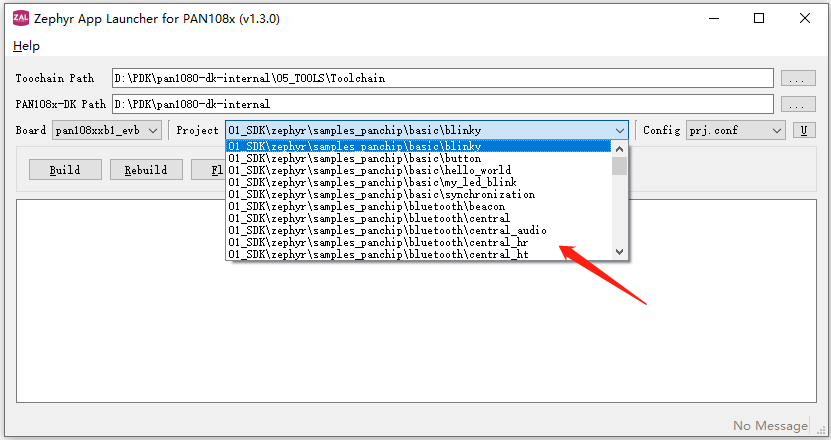Select bluetooth\central_audio project in the list
Screen dimensions: 831x440
click(x=419, y=231)
